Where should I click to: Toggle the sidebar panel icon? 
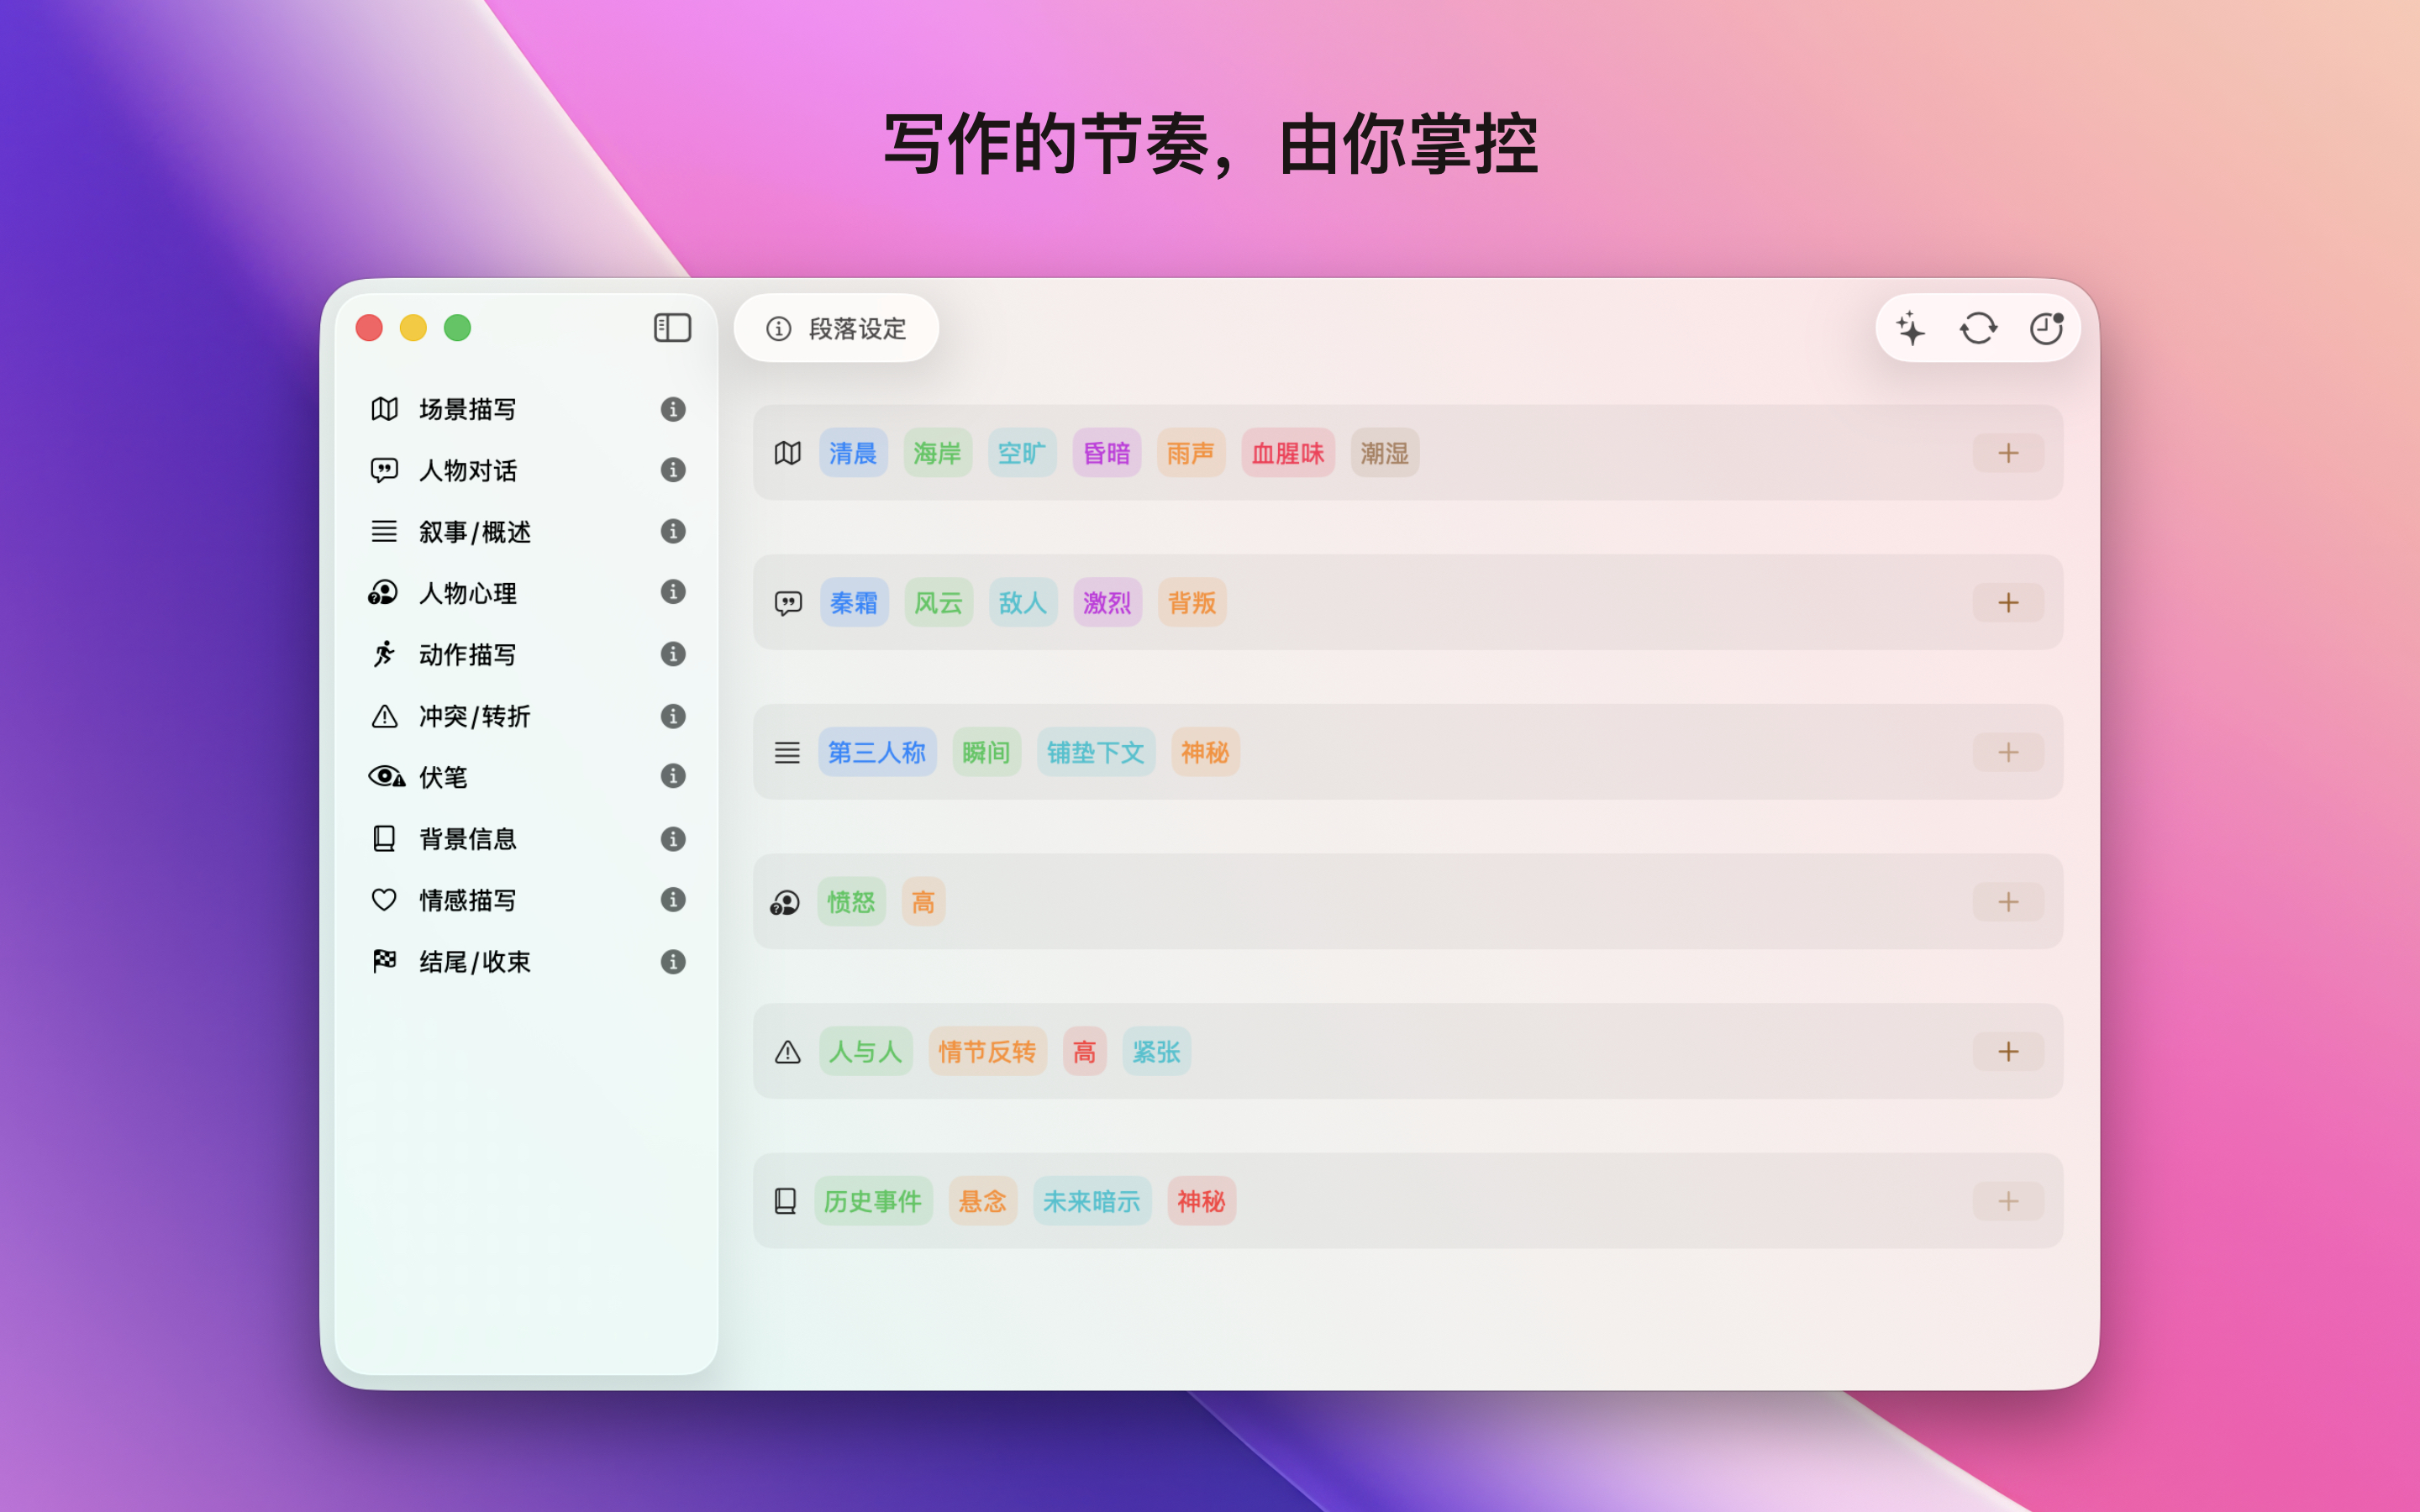[672, 328]
